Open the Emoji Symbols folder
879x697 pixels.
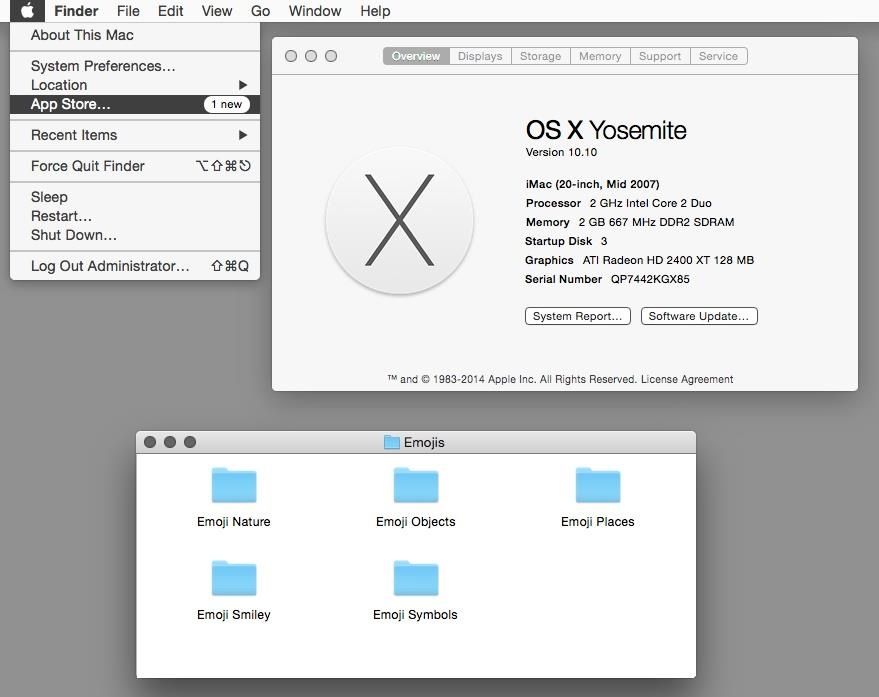[415, 577]
